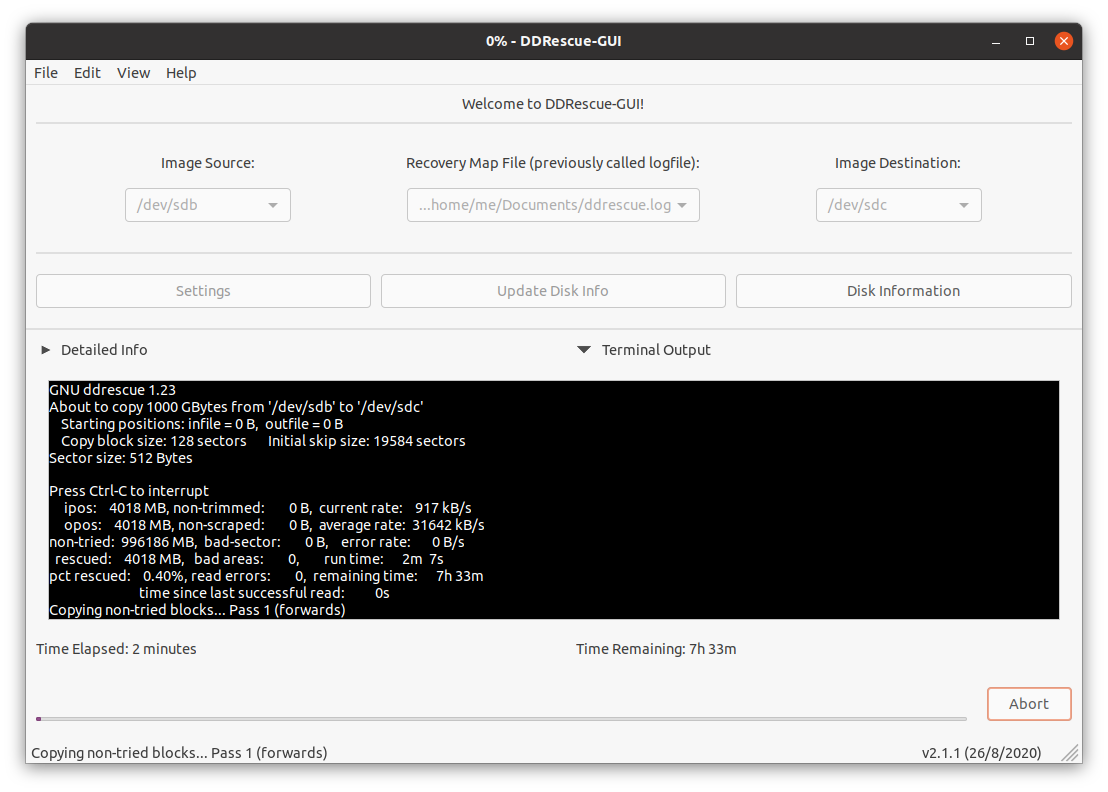Click the 'rescued: 4018 MB' terminal line
1108x792 pixels.
249,559
